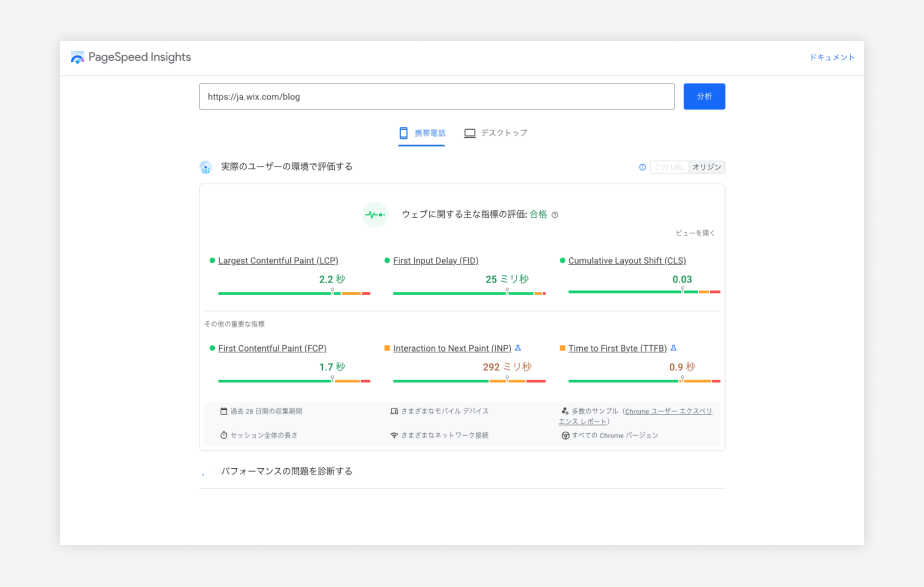Click the さまざまなネットワーク接続 text
The height and width of the screenshot is (587, 924).
click(x=445, y=436)
